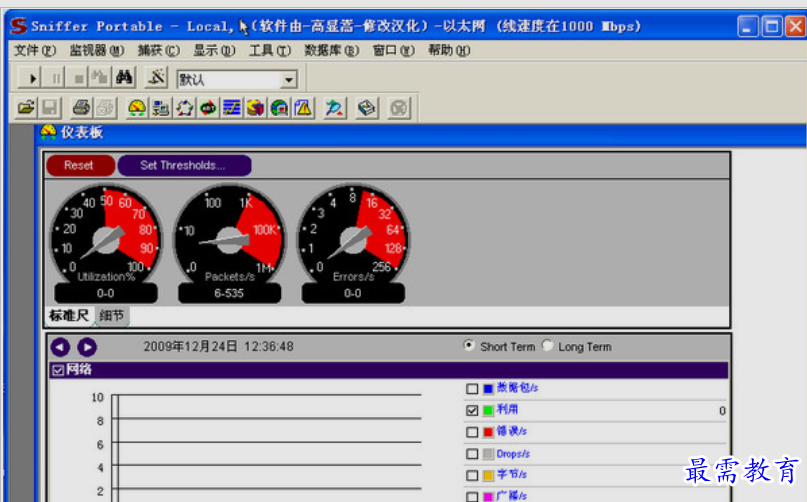Click the green 利用 color swatch

click(488, 410)
